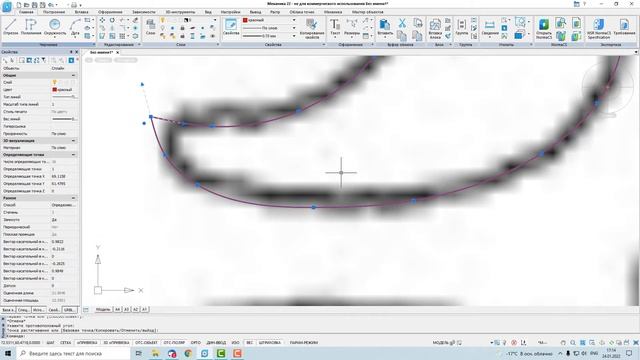The width and height of the screenshot is (640, 360).
Task: Click the Определяющая точка X value field
Action: [64, 176]
